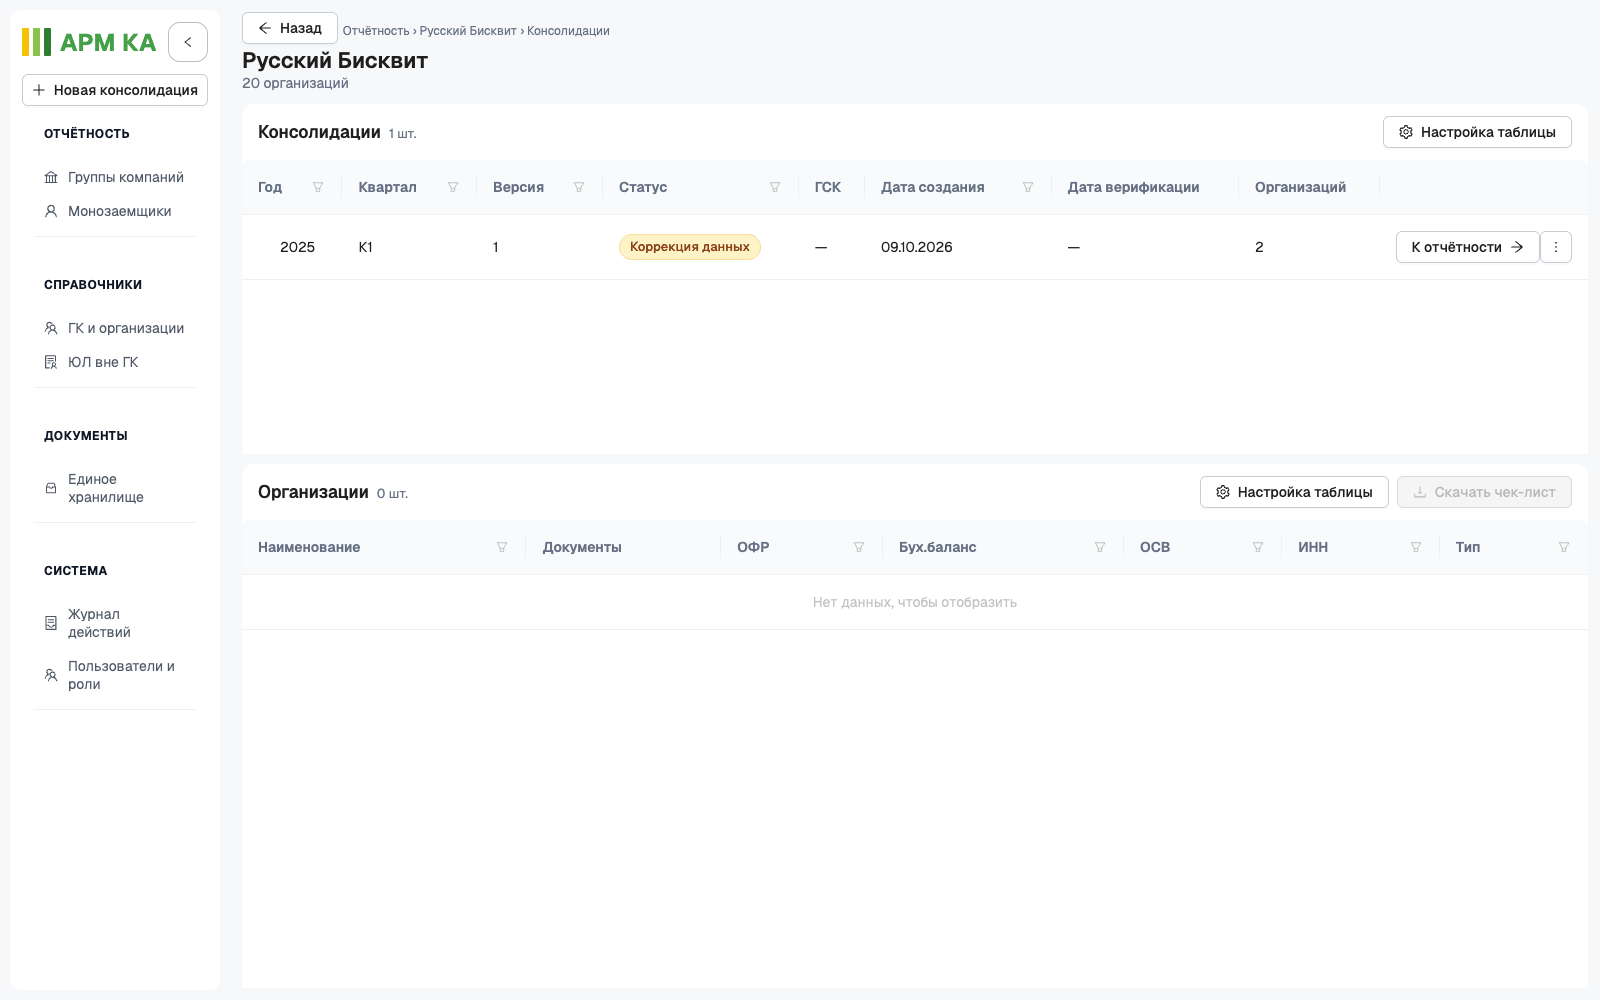Open filter for the Дата создания column
Viewport: 1600px width, 1000px height.
click(1028, 187)
